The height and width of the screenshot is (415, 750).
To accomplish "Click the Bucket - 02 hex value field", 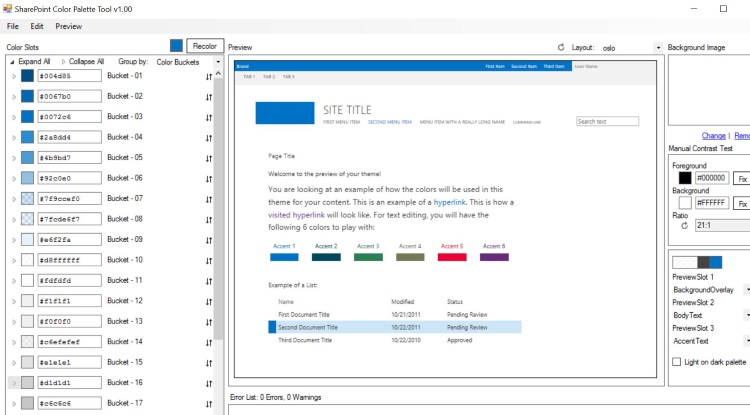I will coord(69,96).
